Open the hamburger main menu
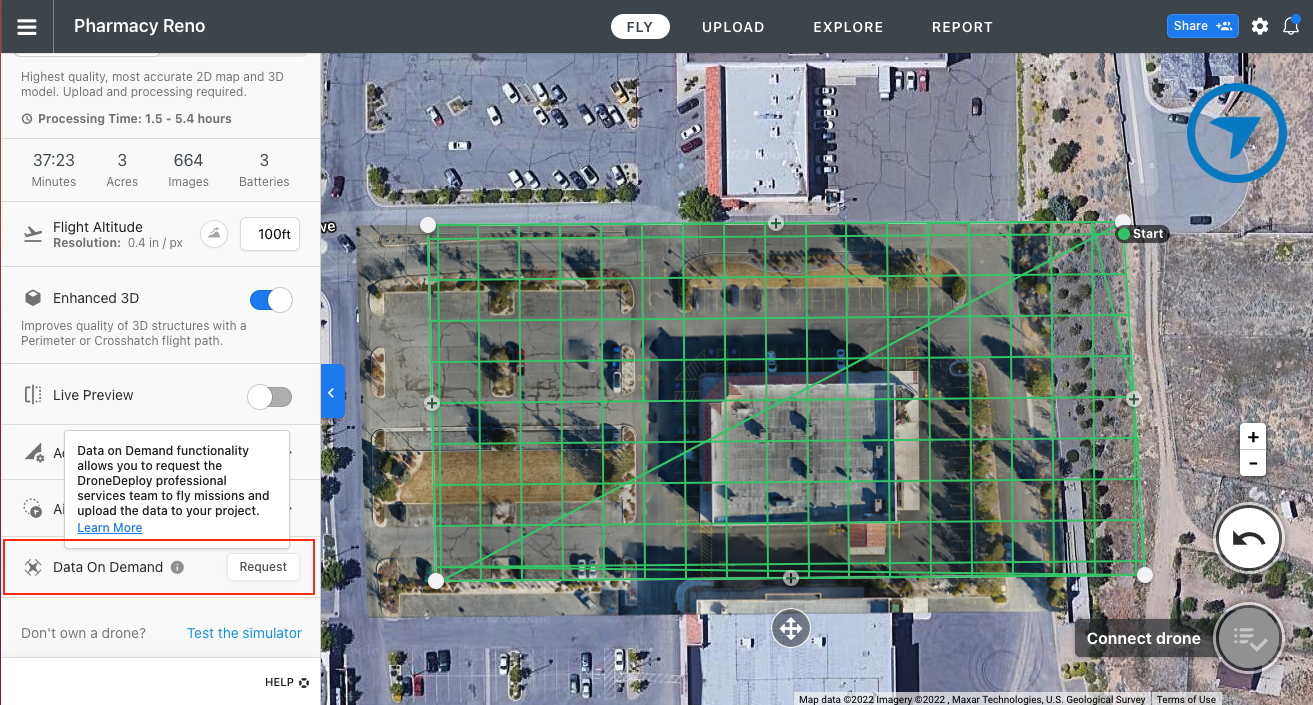 [27, 27]
